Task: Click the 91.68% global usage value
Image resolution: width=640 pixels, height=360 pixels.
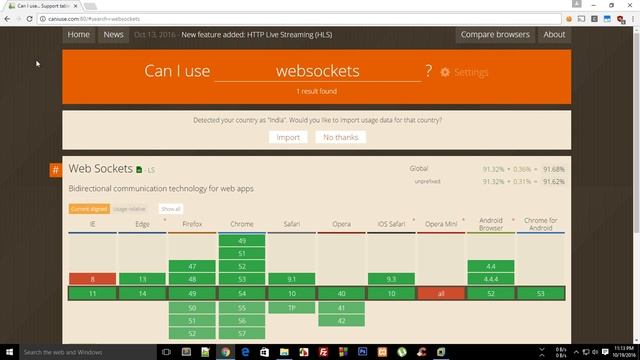Action: 553,169
